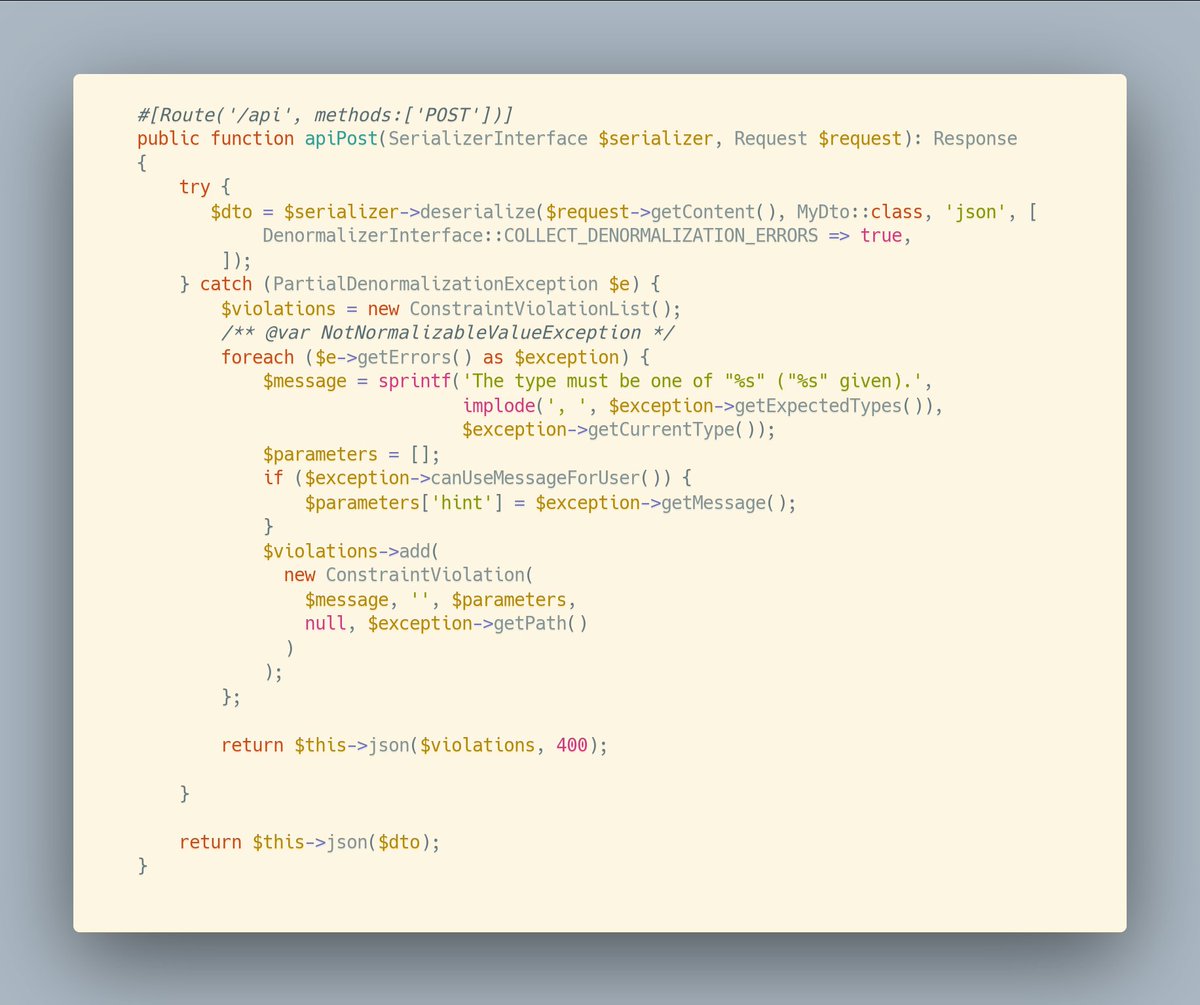1200x1005 pixels.
Task: Click the getCurrentType() call
Action: [x=672, y=429]
